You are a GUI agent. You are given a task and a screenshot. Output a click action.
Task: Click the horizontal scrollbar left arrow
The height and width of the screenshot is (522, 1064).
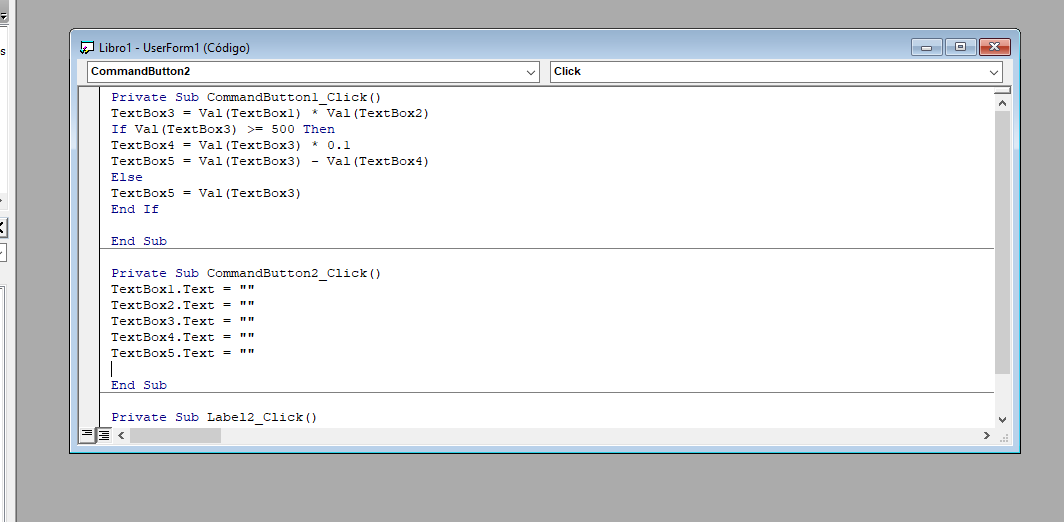121,435
